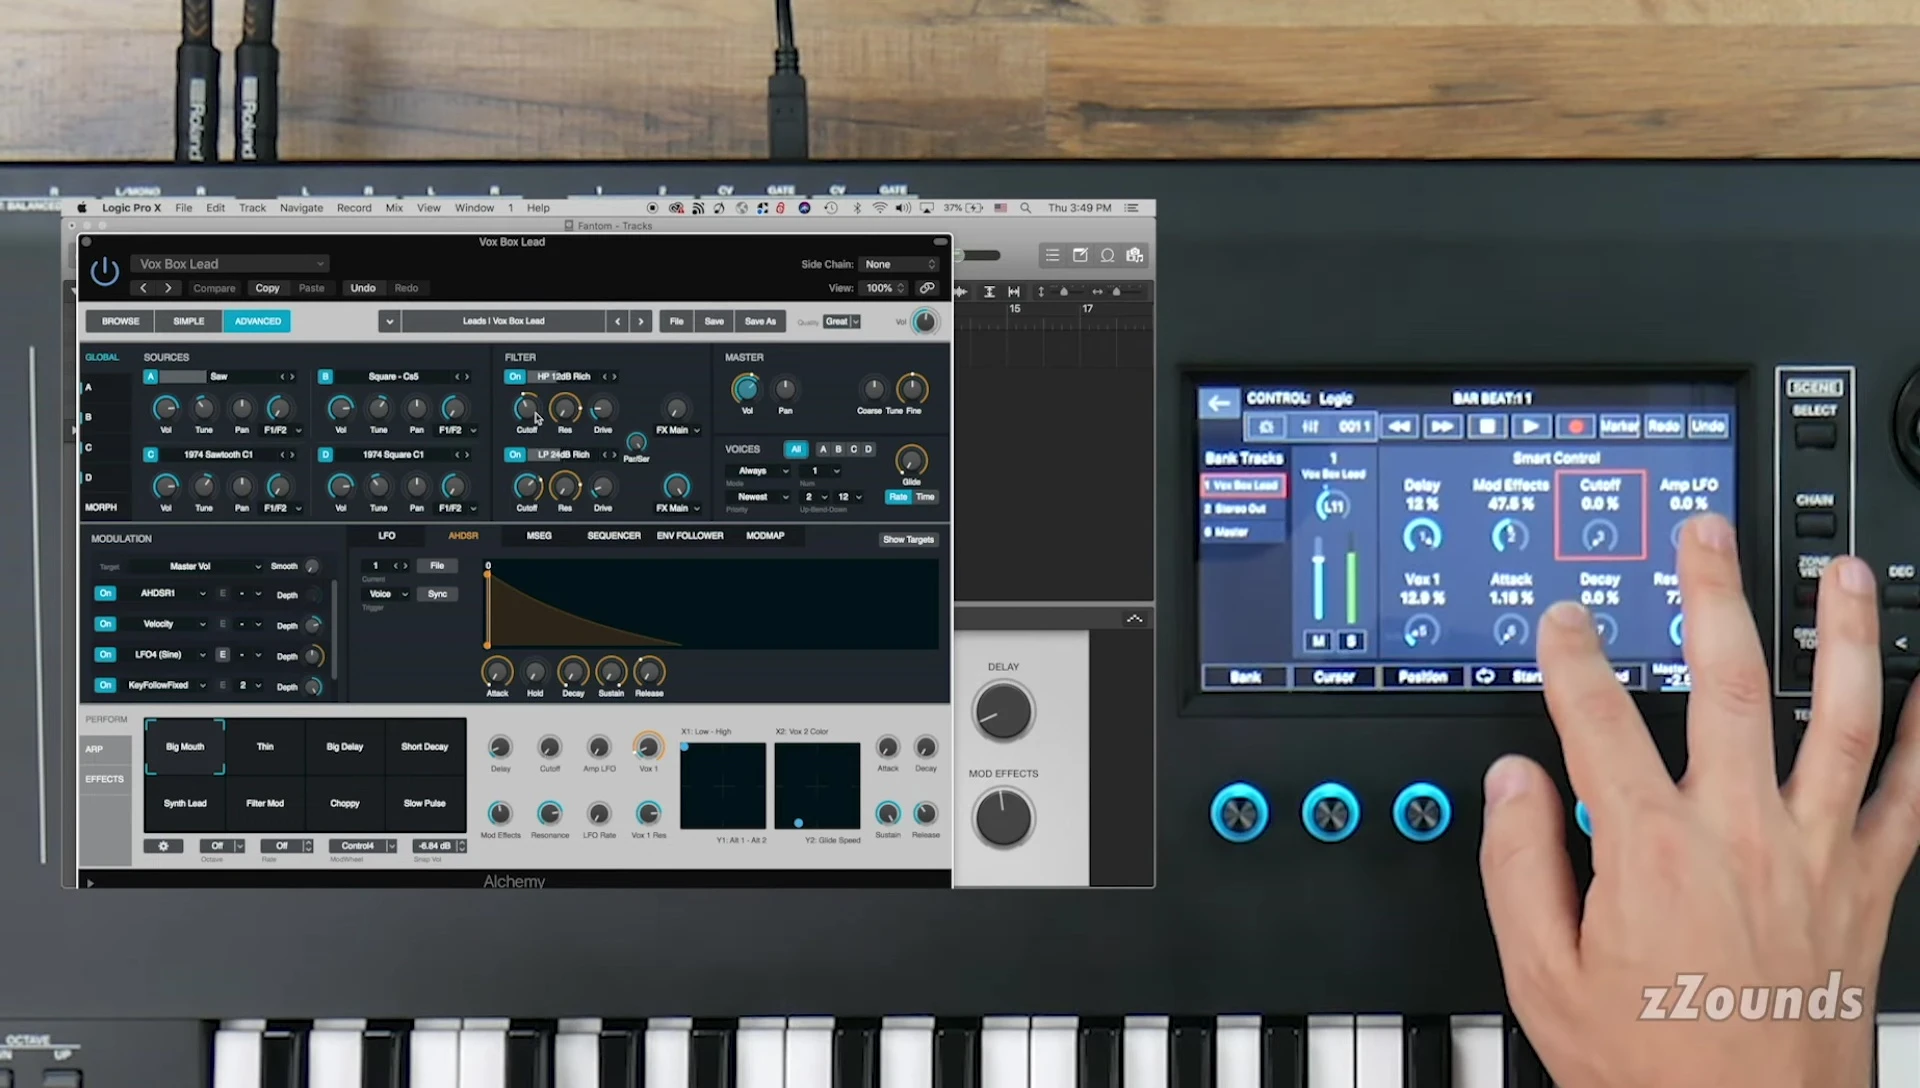The width and height of the screenshot is (1920, 1088).
Task: Open the Newest priority dropdown
Action: click(x=760, y=497)
